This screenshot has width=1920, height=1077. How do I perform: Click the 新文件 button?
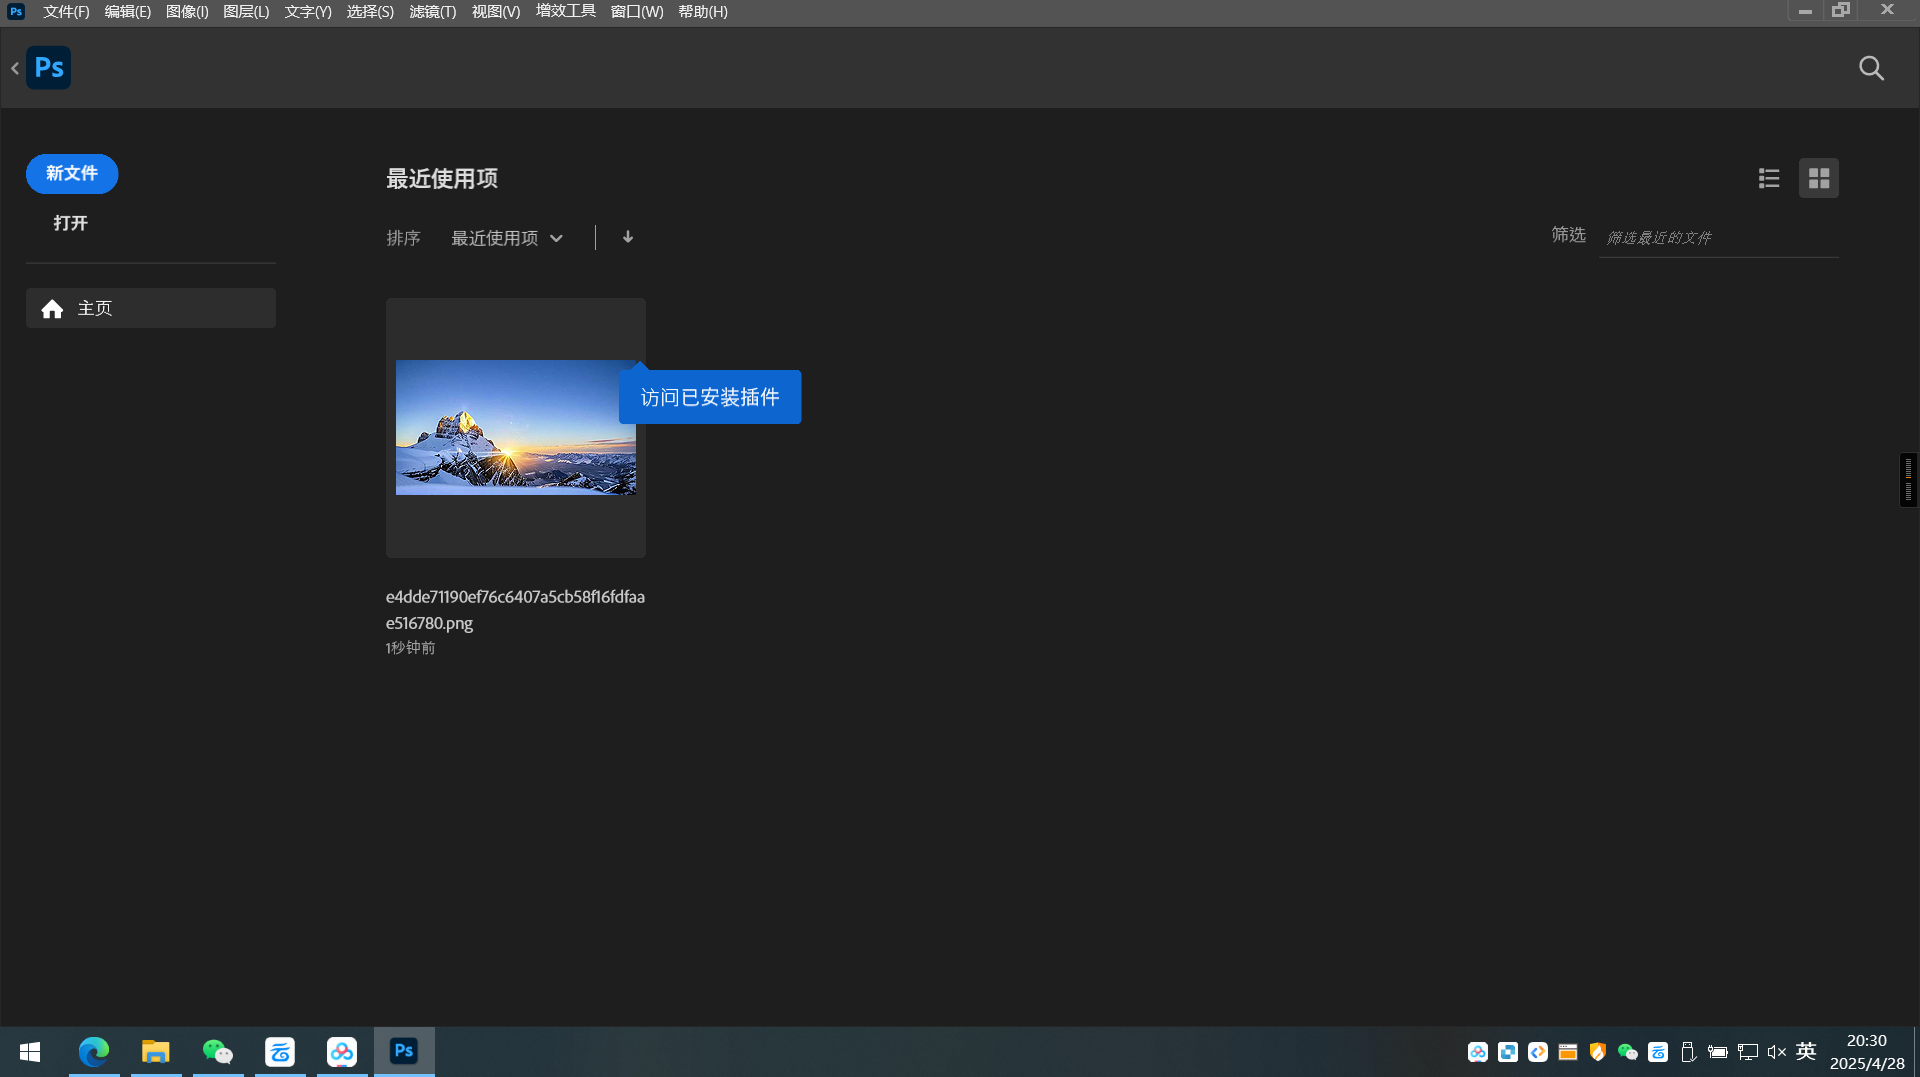coord(72,174)
